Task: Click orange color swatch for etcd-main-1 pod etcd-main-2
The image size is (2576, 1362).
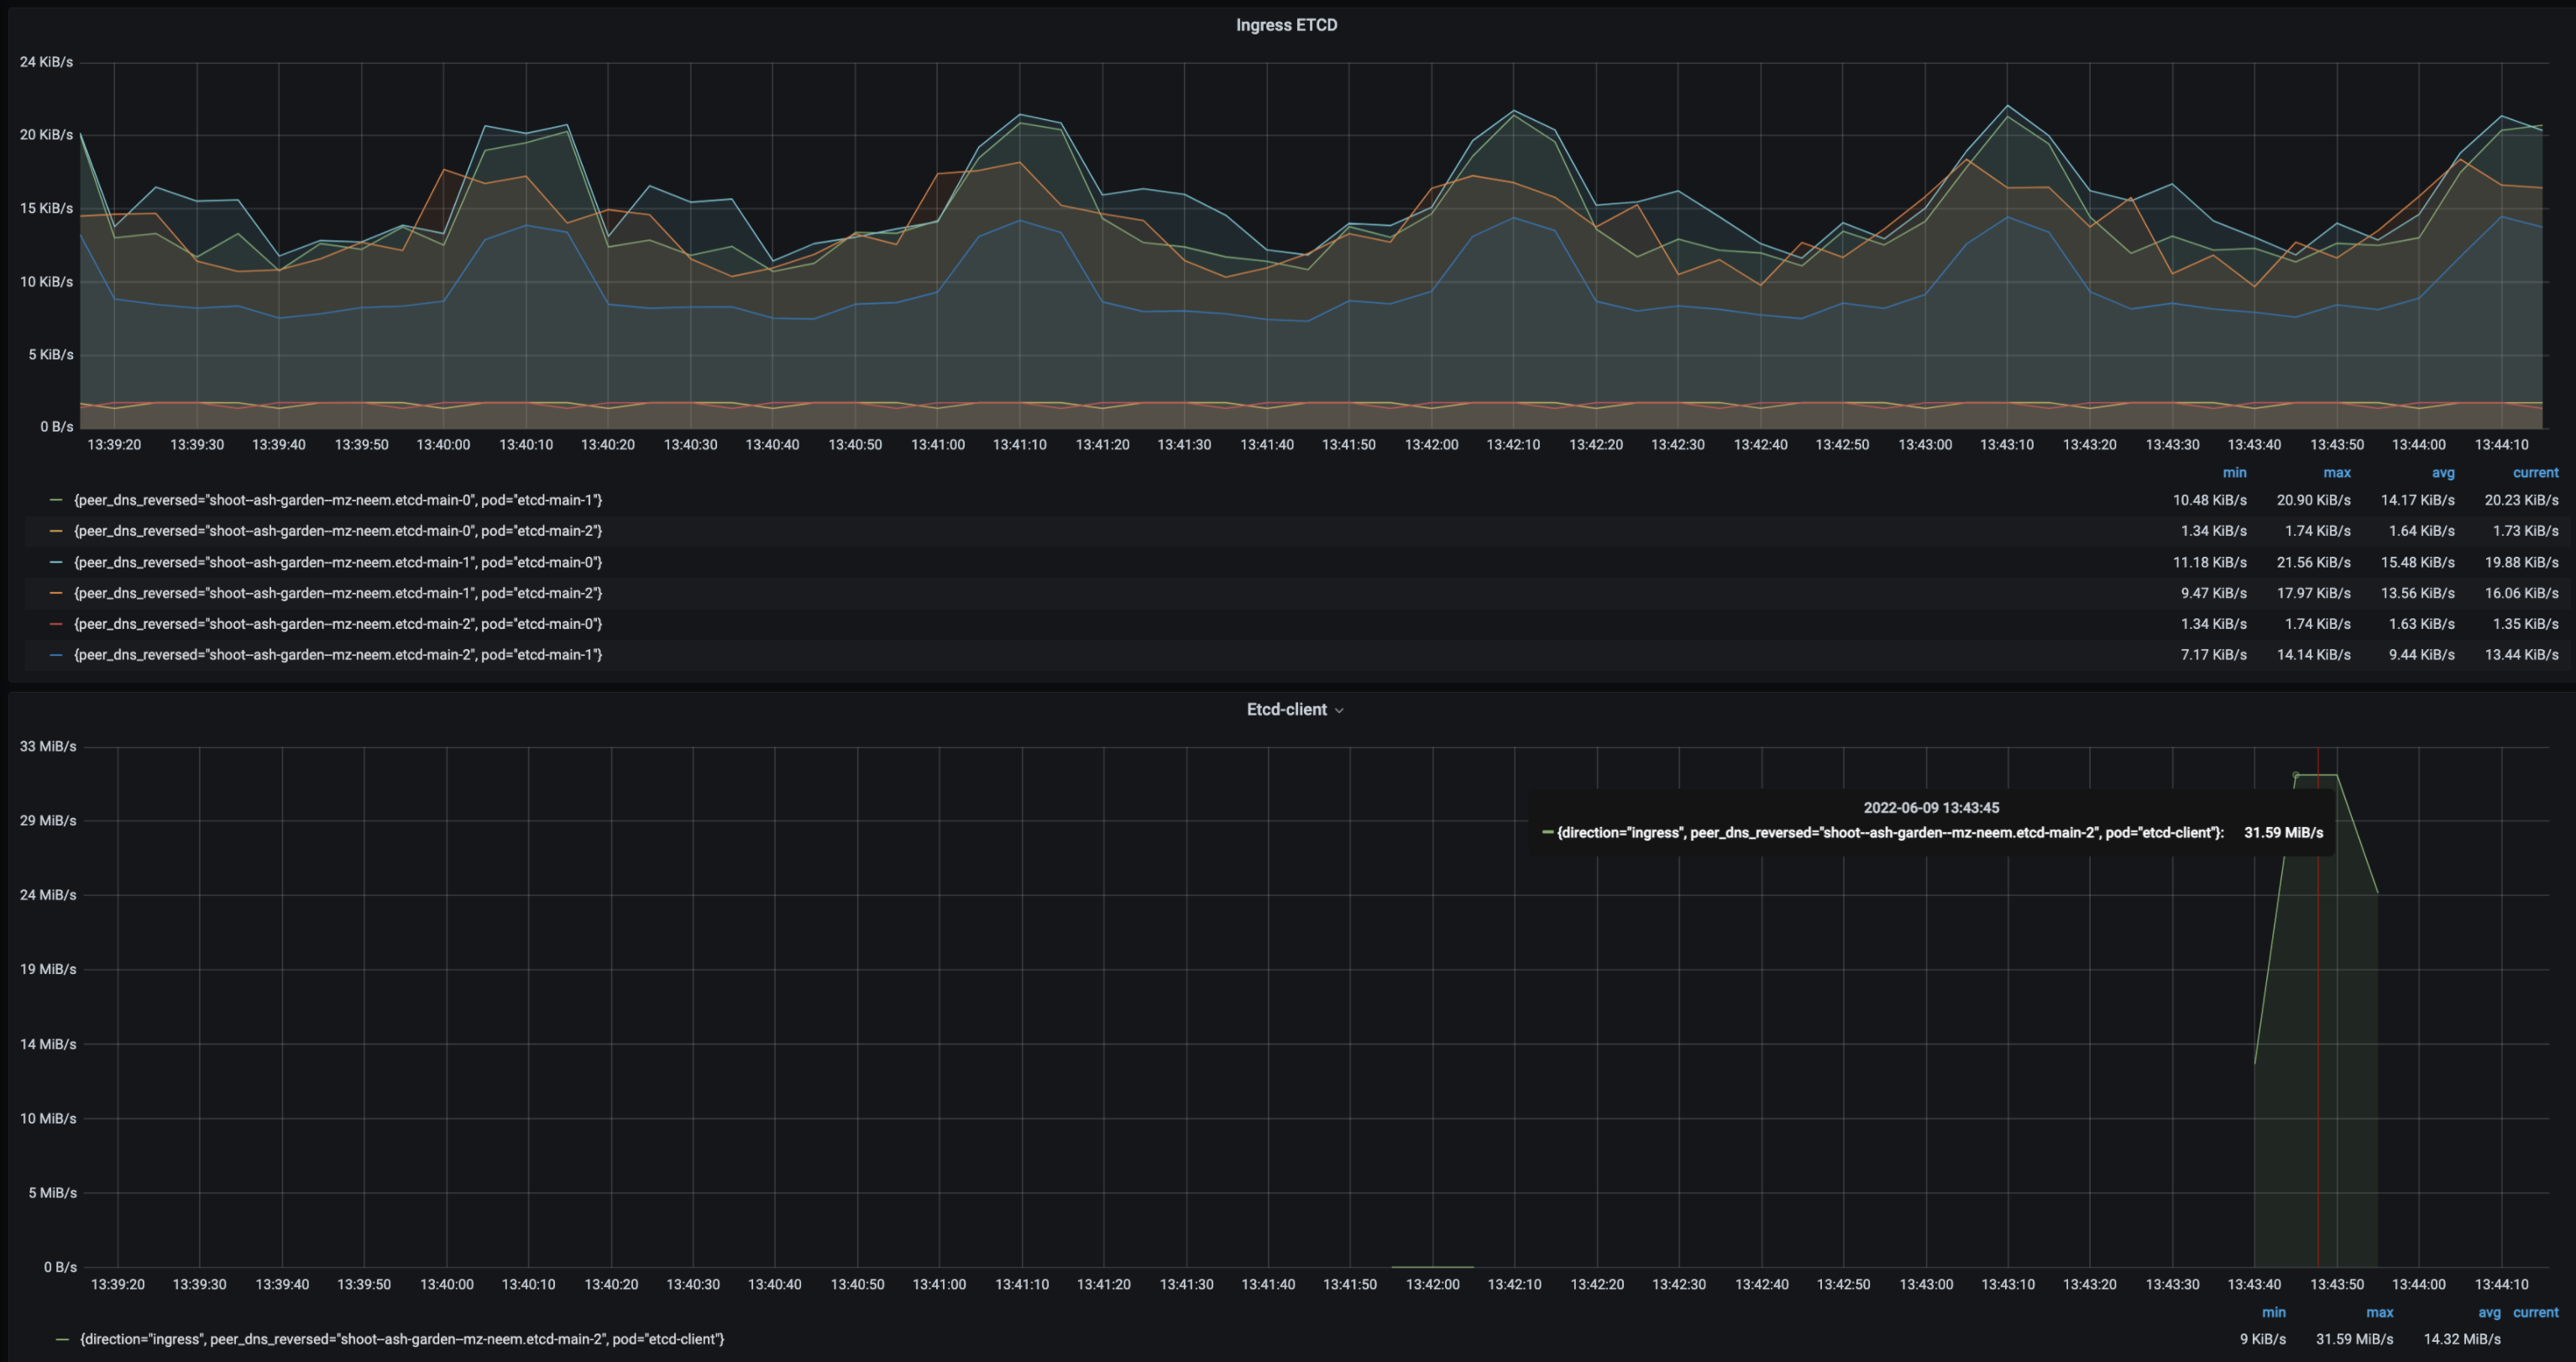Action: 56,593
